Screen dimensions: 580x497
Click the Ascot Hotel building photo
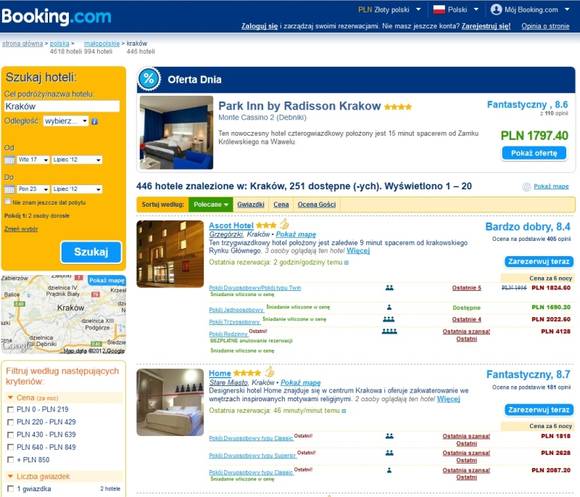170,254
